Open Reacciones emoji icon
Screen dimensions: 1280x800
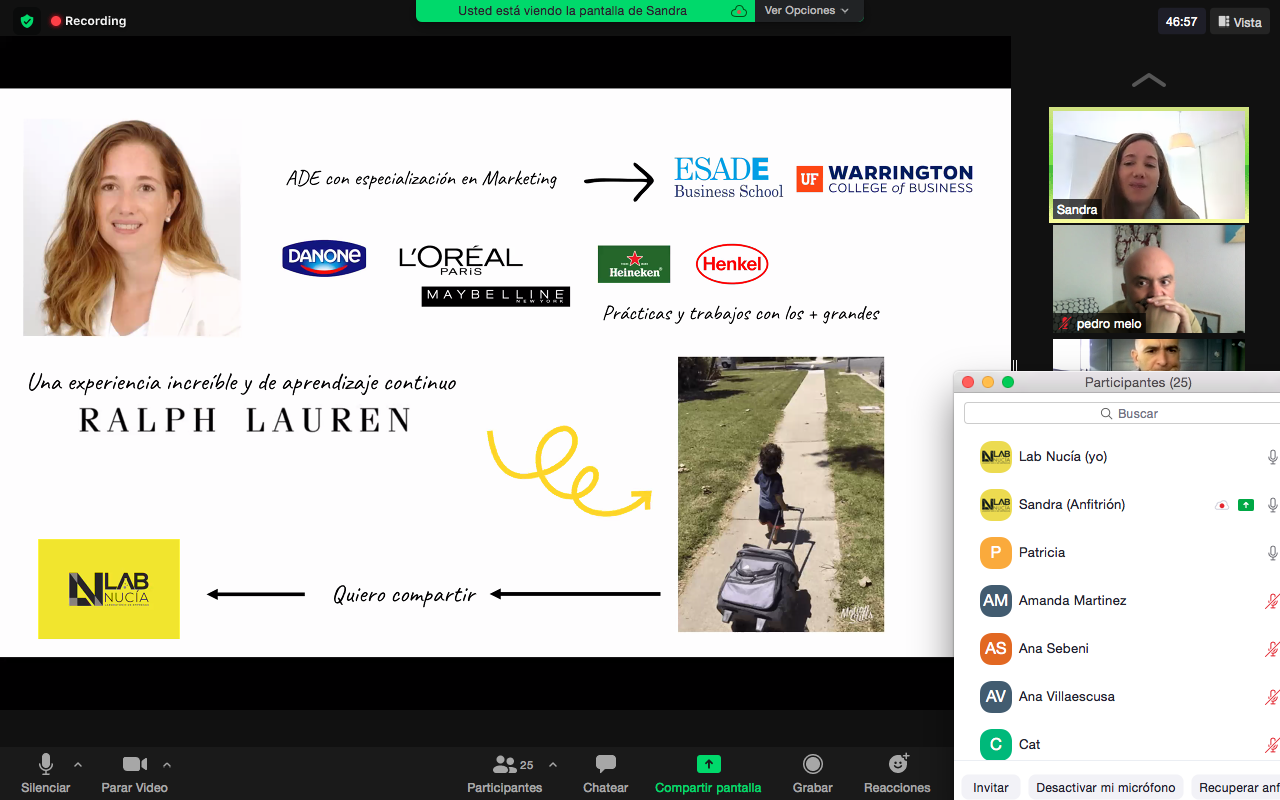tap(898, 764)
